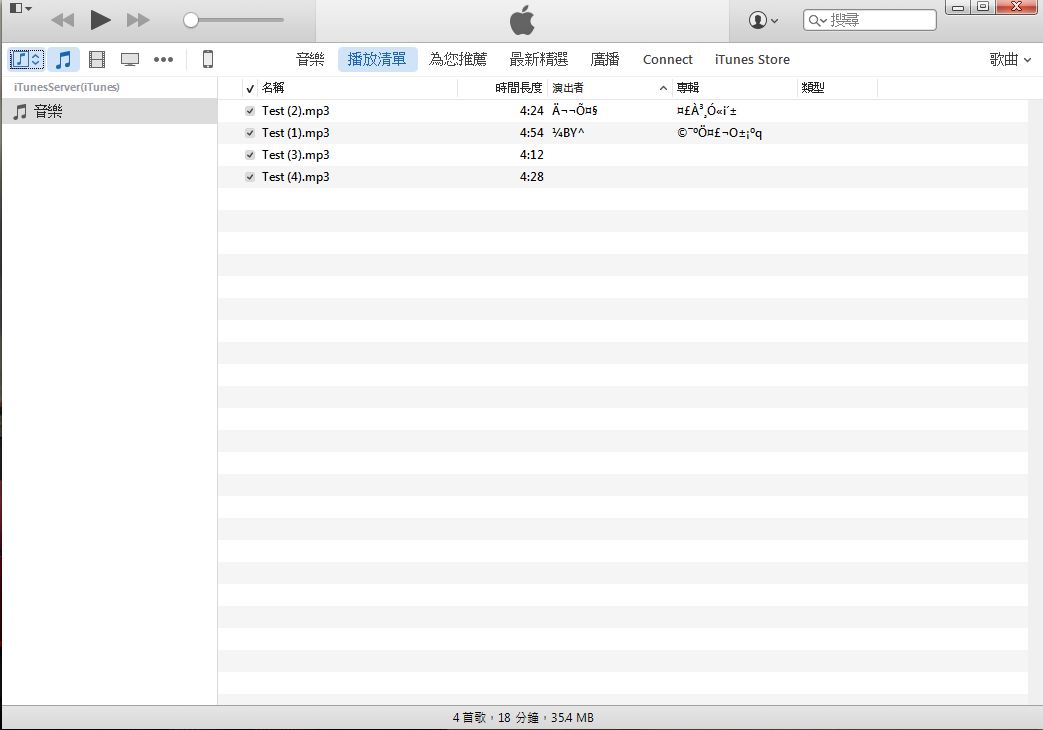Sort by the 類型 column header
1043x730 pixels.
[837, 88]
